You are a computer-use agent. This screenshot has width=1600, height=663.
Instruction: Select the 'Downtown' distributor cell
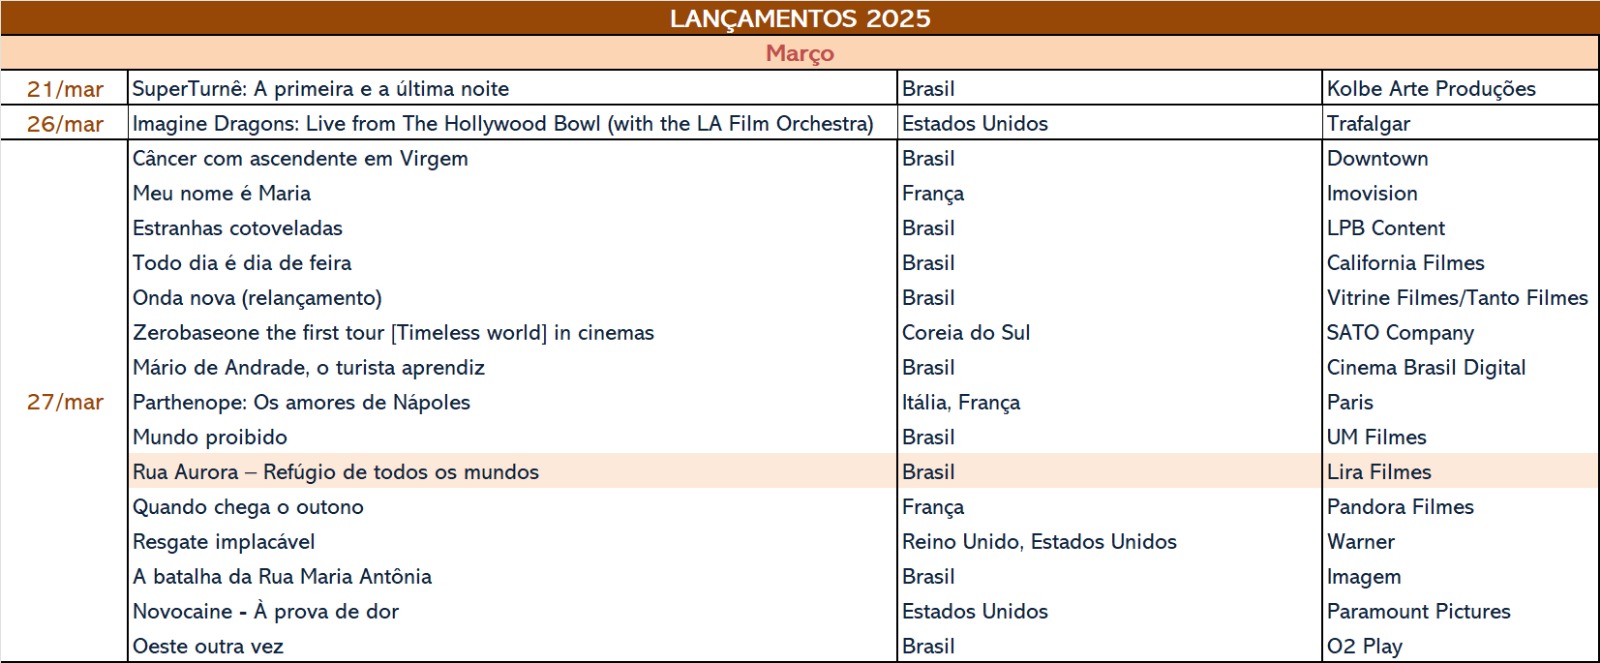(1377, 159)
